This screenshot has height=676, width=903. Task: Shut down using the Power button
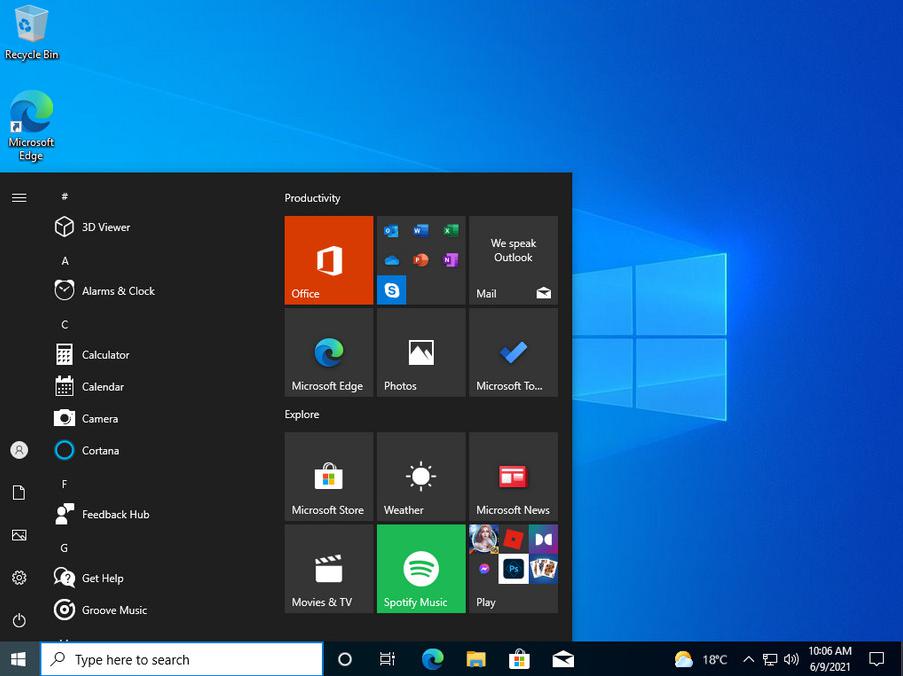point(18,620)
